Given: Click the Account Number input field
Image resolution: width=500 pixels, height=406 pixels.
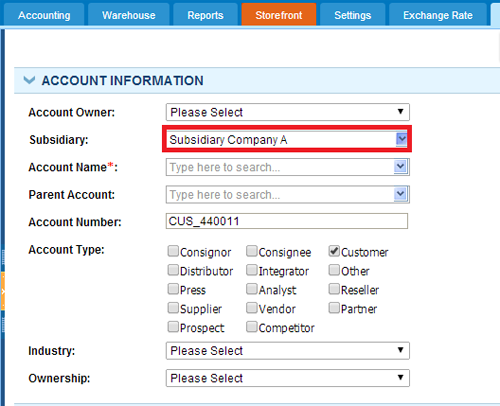Looking at the screenshot, I should click(x=287, y=221).
